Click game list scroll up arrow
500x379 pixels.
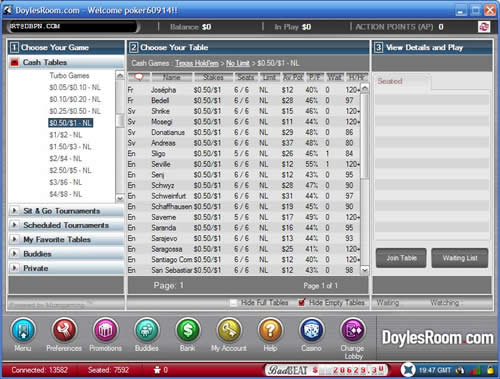pyautogui.click(x=120, y=76)
